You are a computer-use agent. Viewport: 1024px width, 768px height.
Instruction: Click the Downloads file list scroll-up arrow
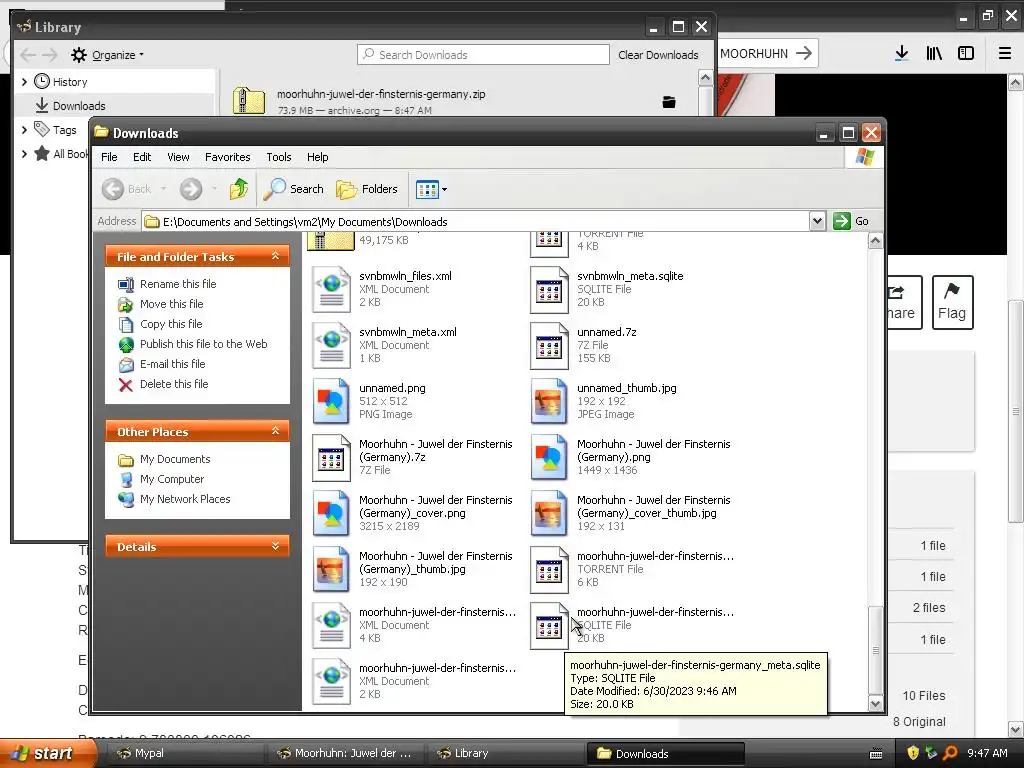(x=875, y=241)
